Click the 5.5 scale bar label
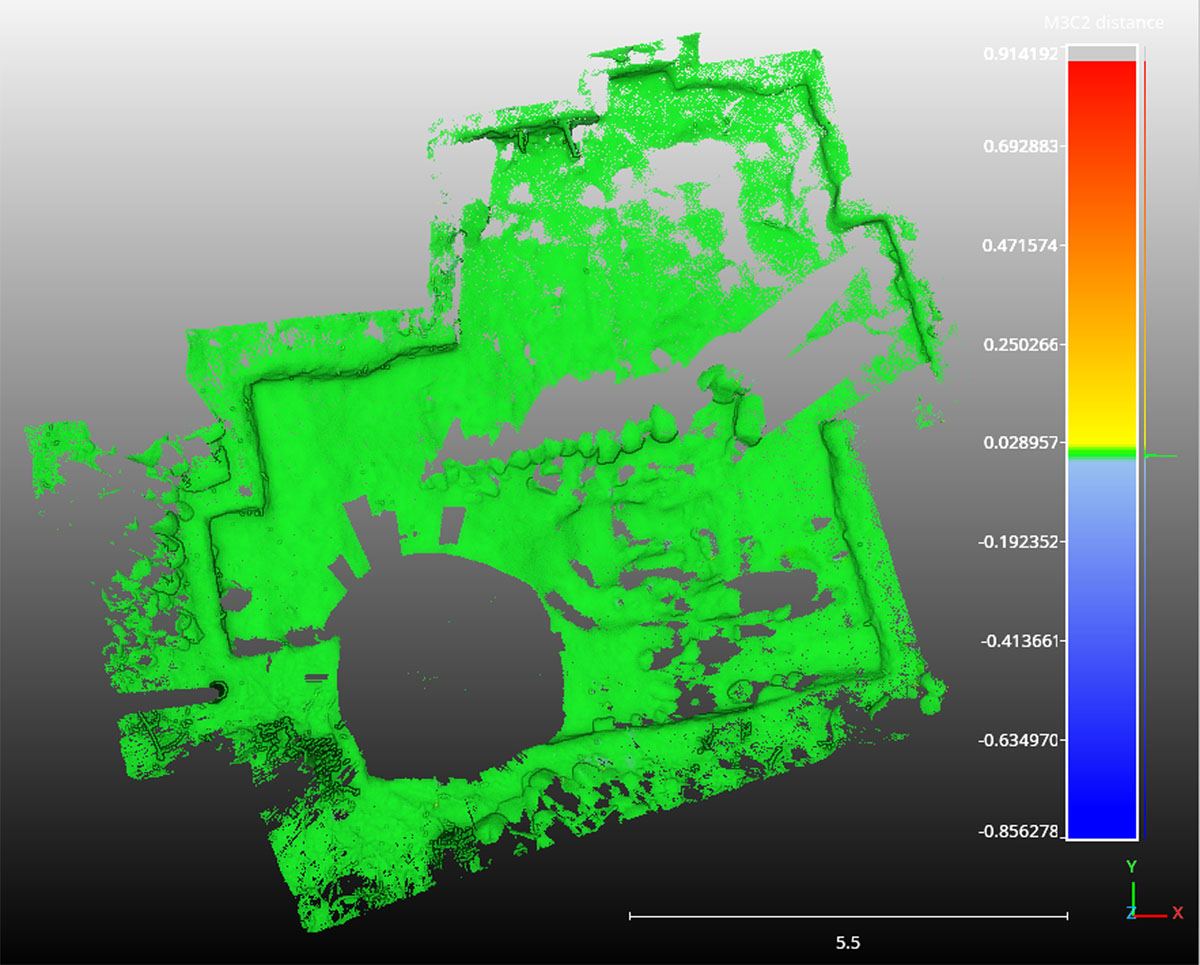Screen dimensions: 1200x965 848,942
